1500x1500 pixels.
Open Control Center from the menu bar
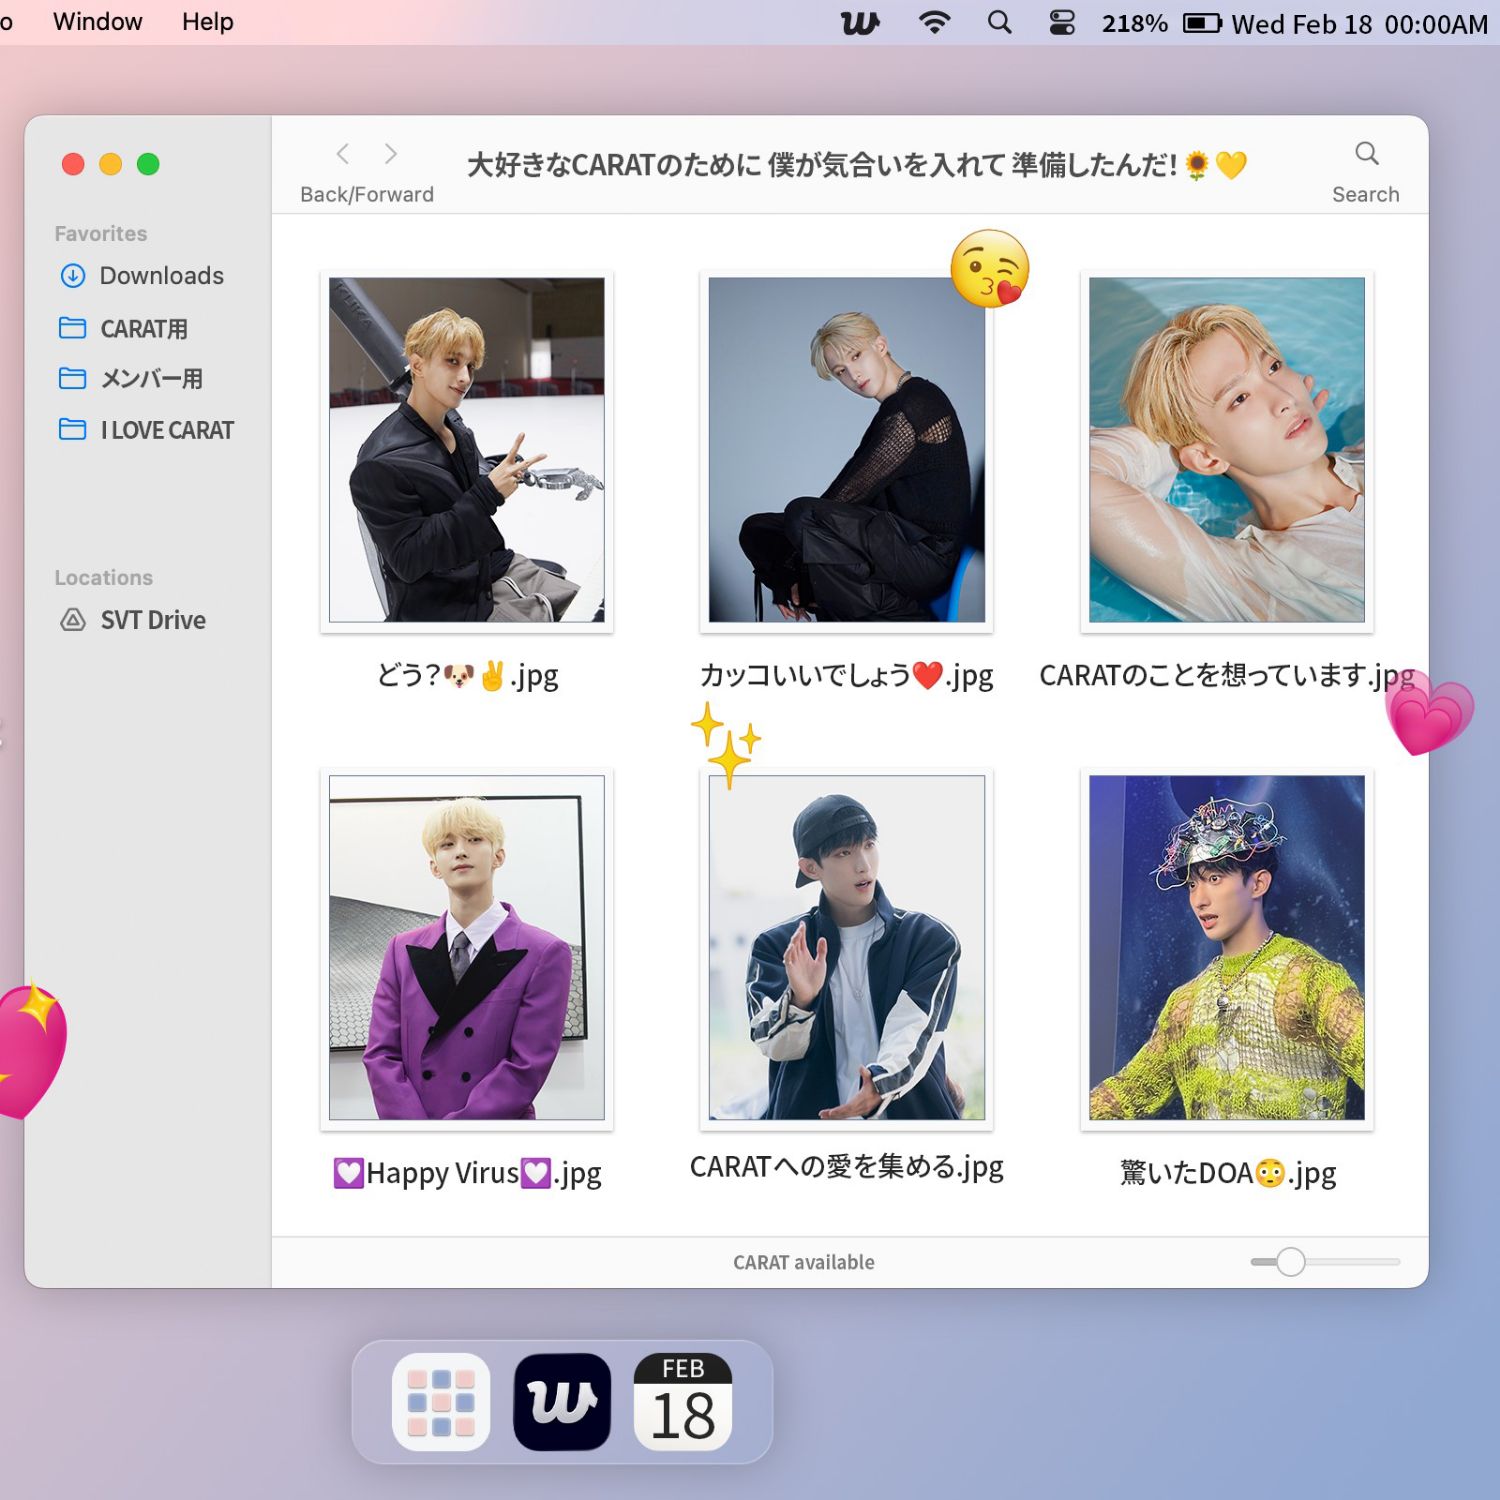coord(1062,22)
